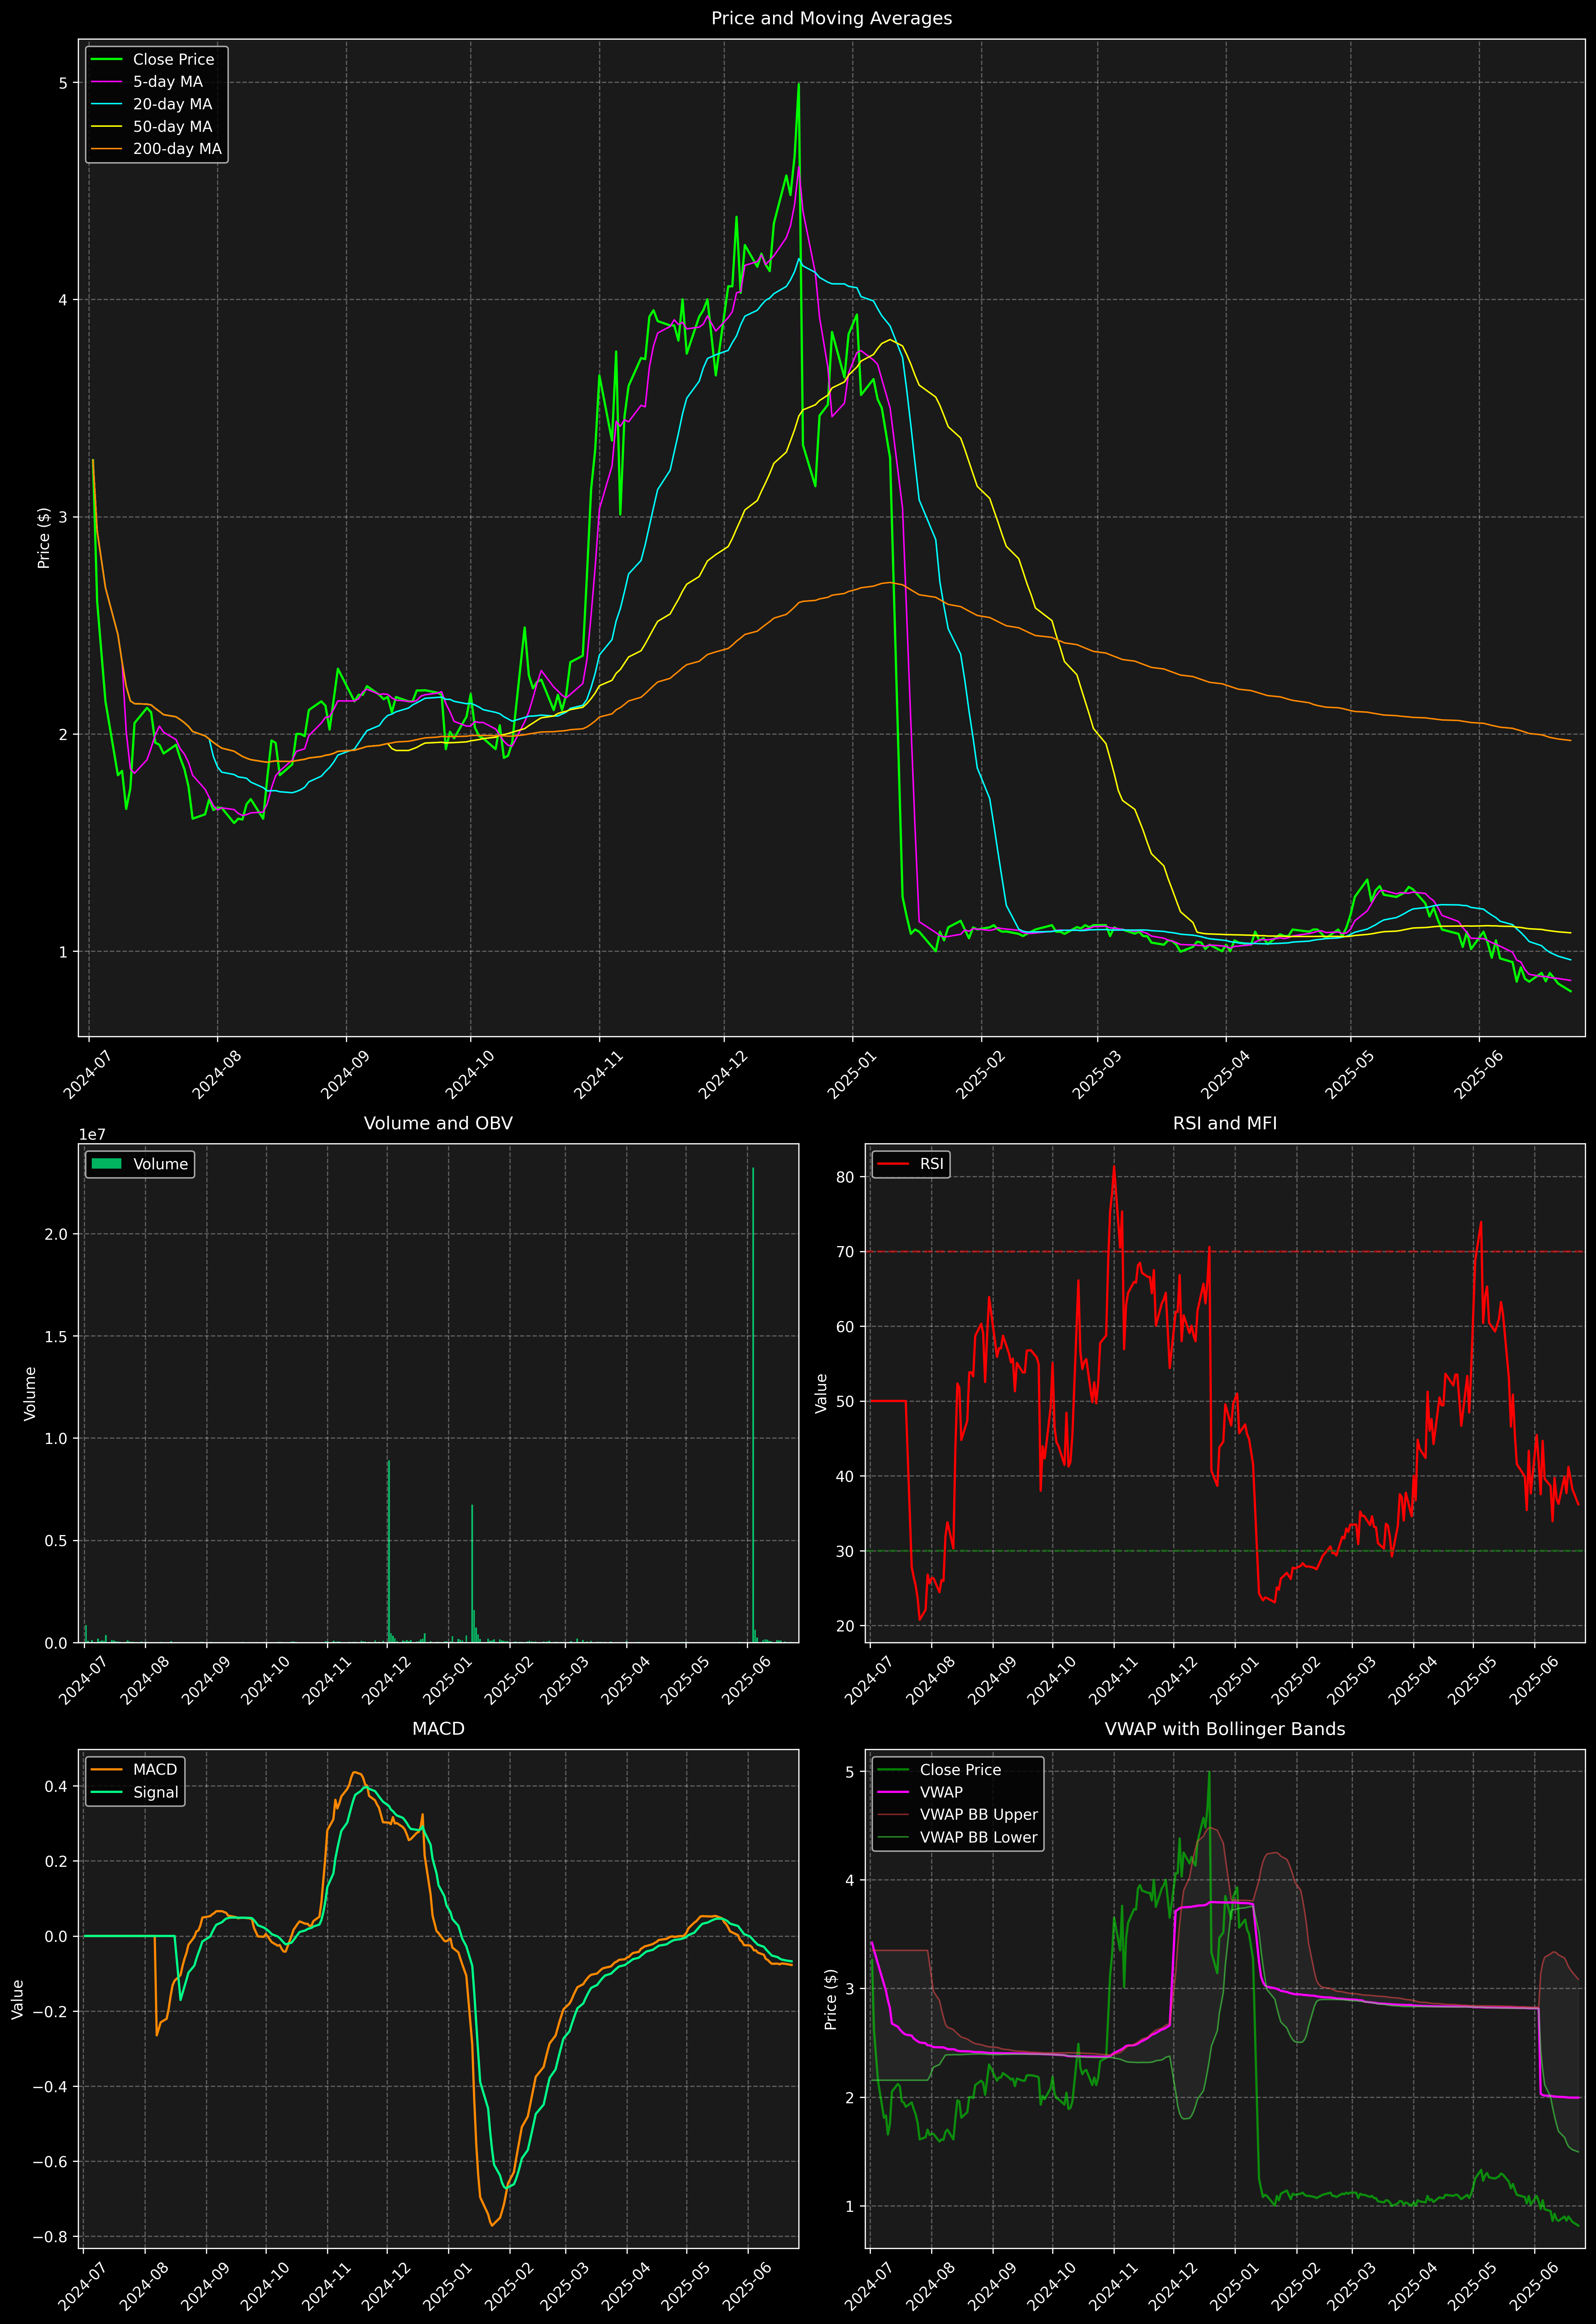Click the 'VWAP BB Upper' legend entry
1596x2324 pixels.
[979, 1815]
